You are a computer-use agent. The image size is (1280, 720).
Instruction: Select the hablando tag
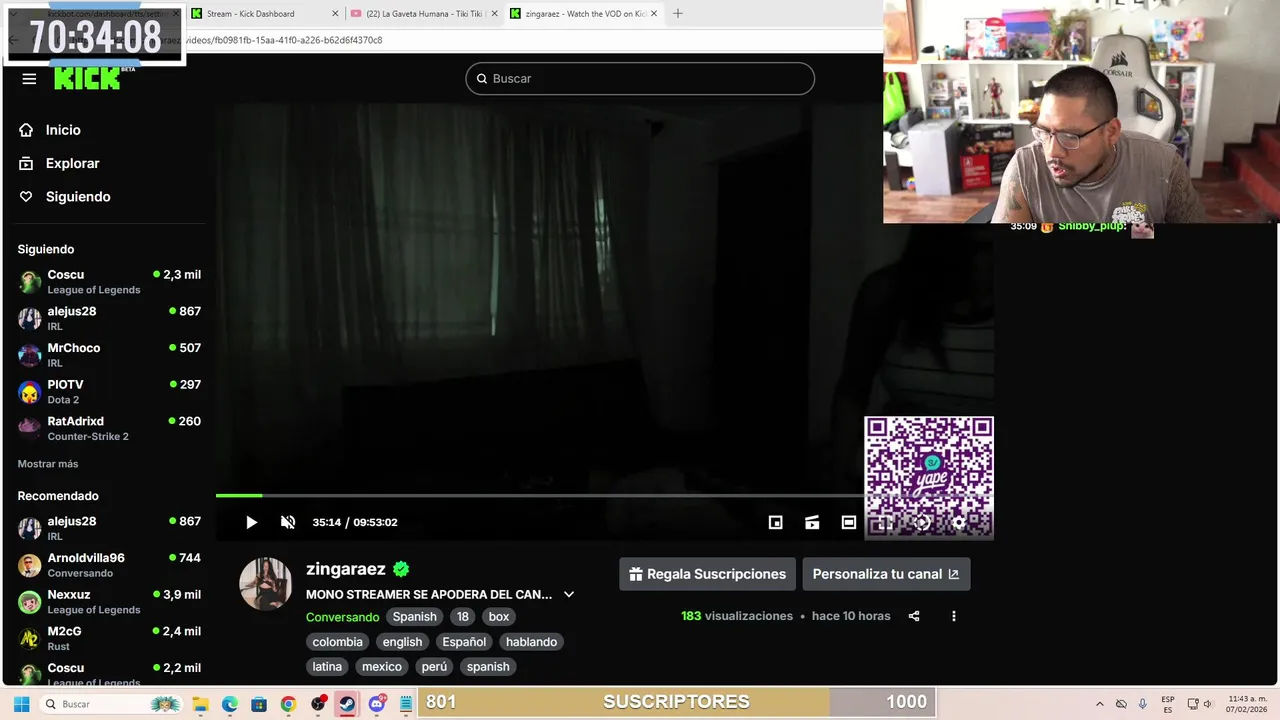pos(531,642)
